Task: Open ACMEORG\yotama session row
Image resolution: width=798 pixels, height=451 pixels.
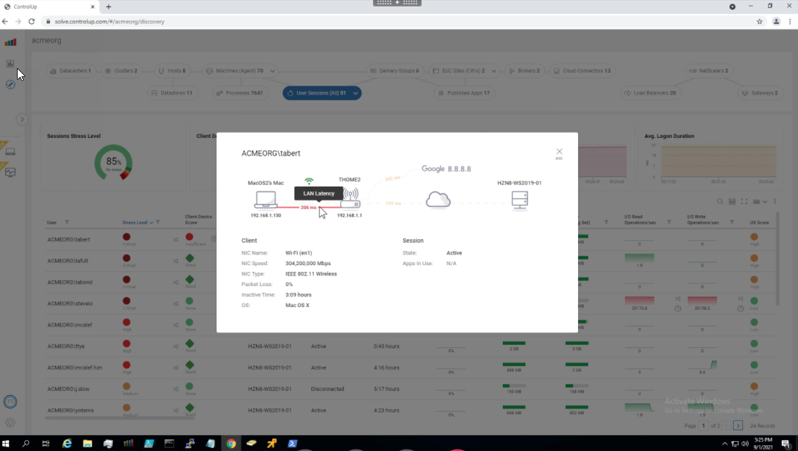Action: (x=70, y=410)
